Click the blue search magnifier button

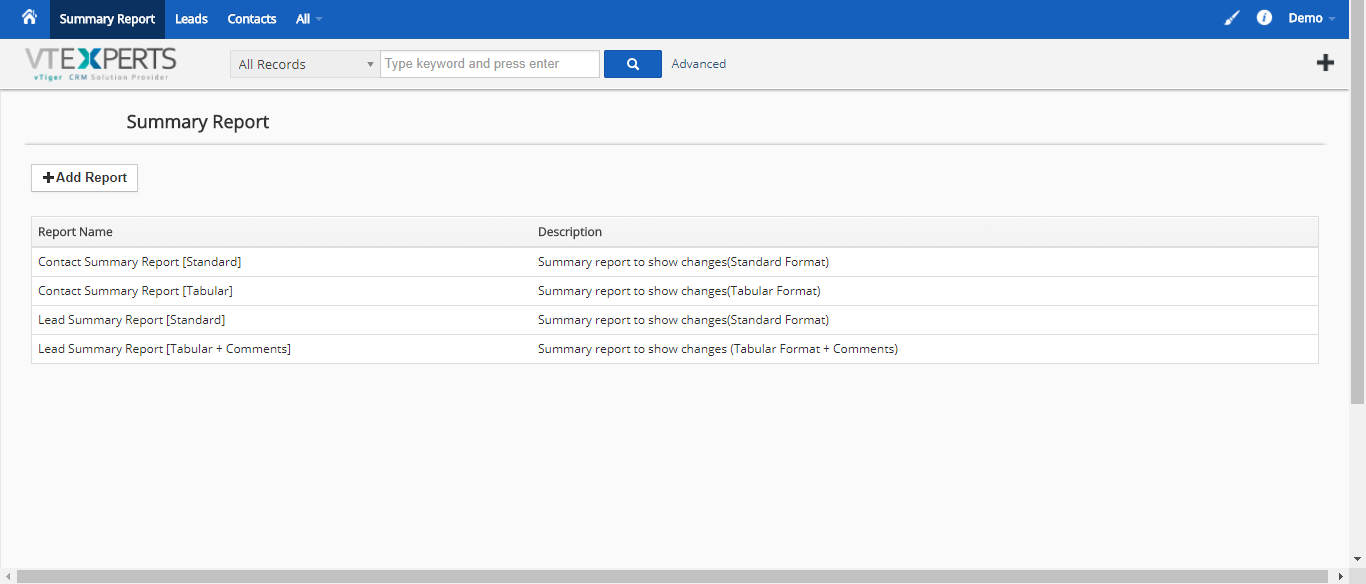pyautogui.click(x=633, y=64)
